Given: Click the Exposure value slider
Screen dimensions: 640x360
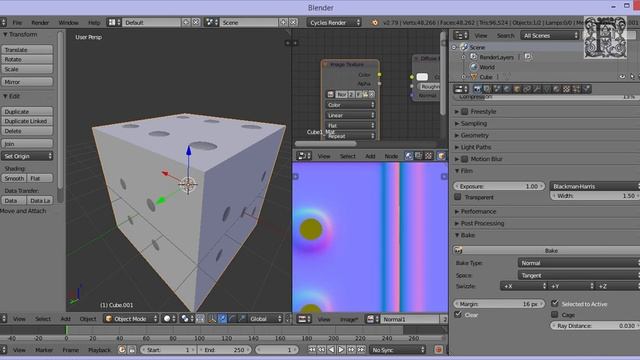Looking at the screenshot, I should (500, 186).
